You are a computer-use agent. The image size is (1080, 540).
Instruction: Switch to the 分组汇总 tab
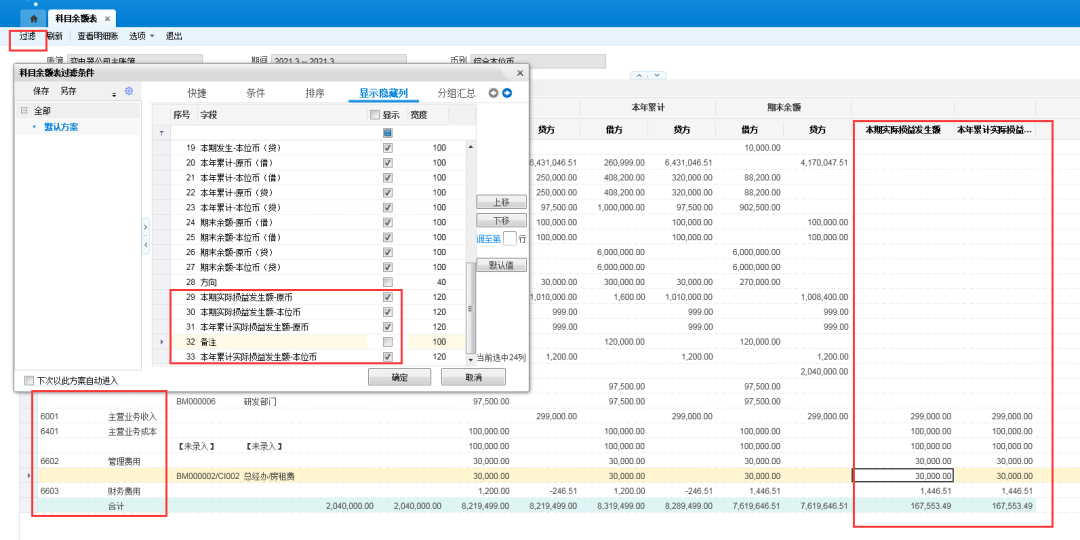click(x=457, y=94)
